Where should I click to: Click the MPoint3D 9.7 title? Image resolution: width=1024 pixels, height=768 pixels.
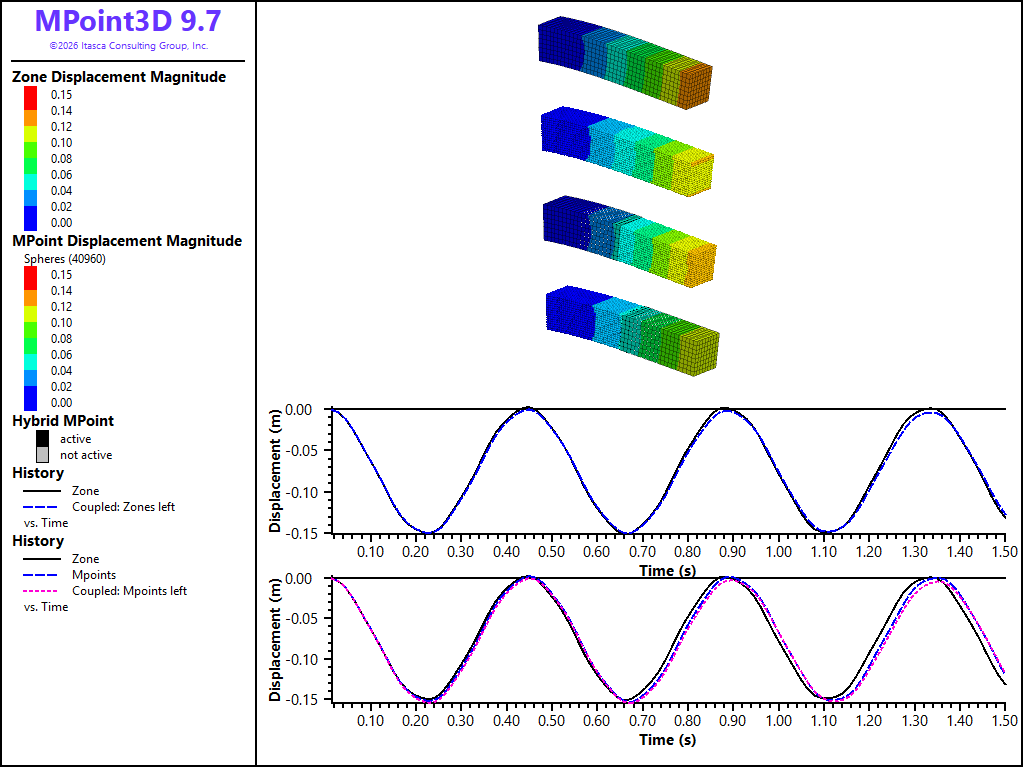coord(128,21)
